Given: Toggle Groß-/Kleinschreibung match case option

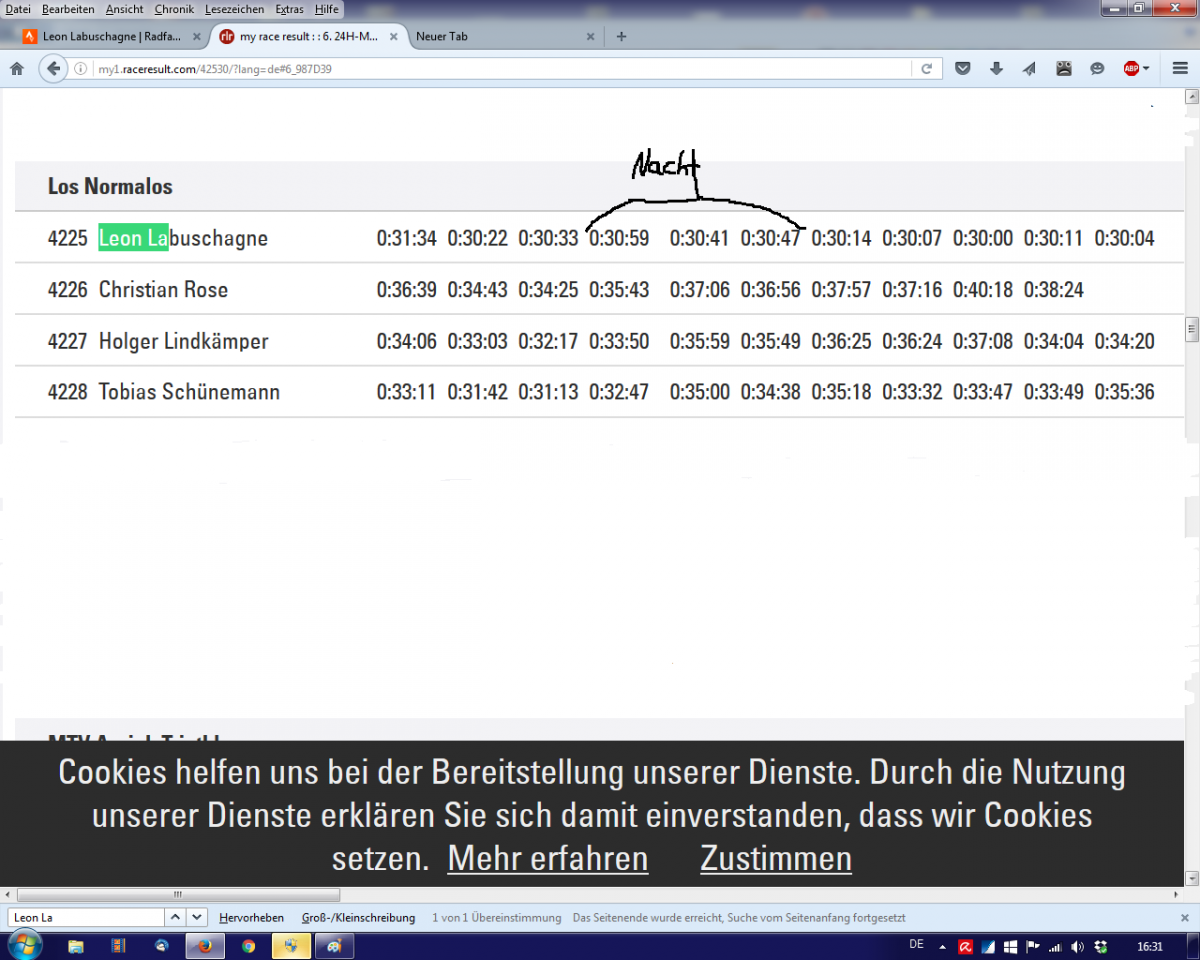Looking at the screenshot, I should click(358, 917).
